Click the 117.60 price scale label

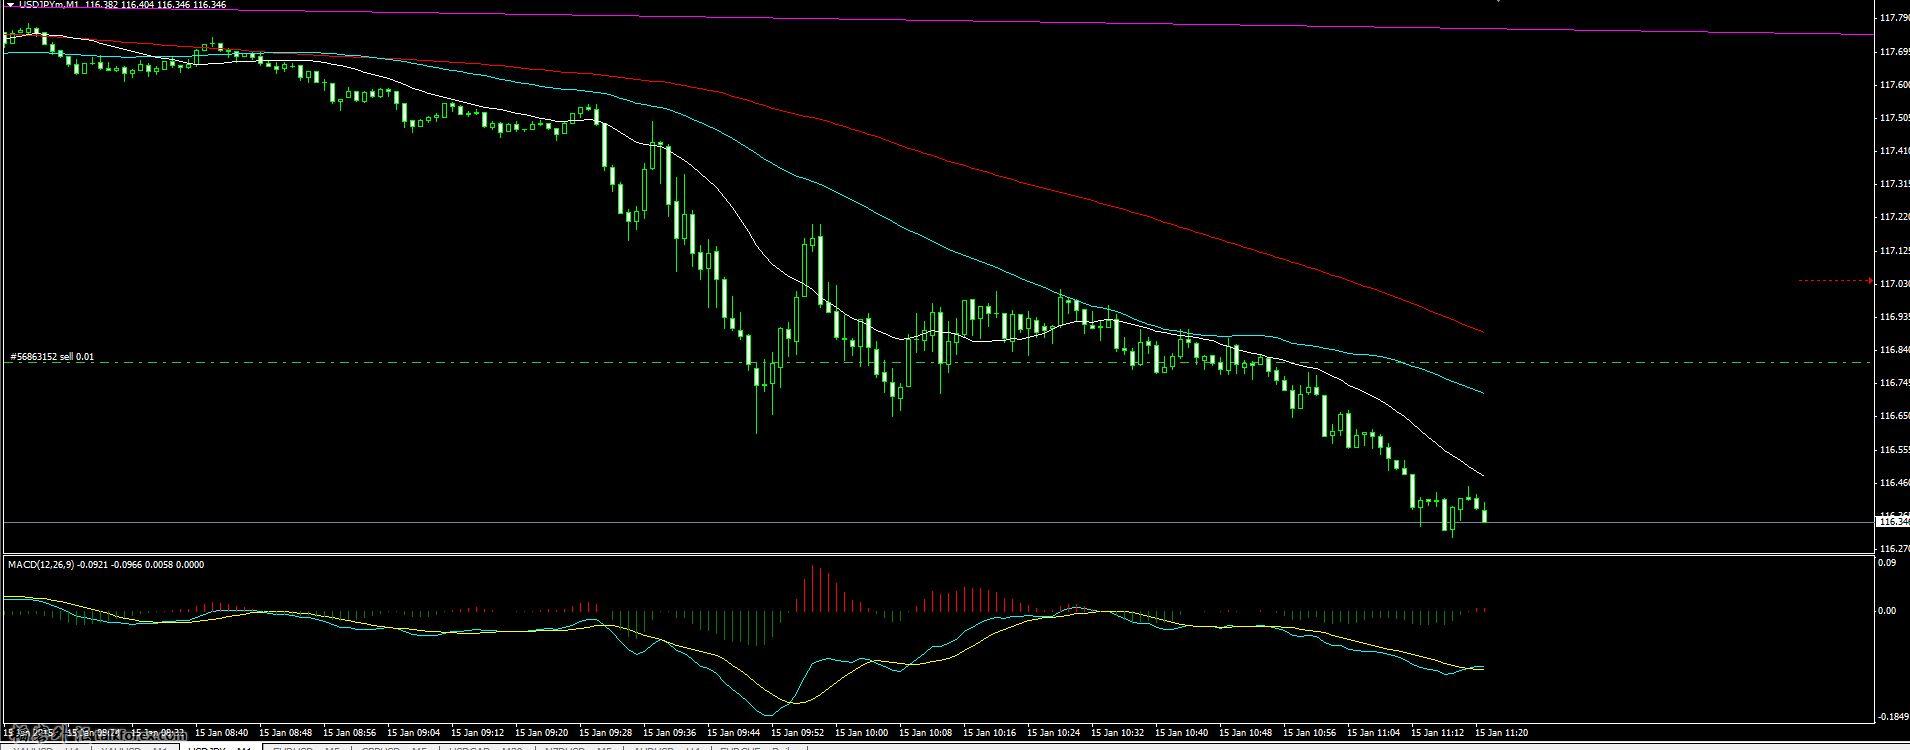(1894, 85)
